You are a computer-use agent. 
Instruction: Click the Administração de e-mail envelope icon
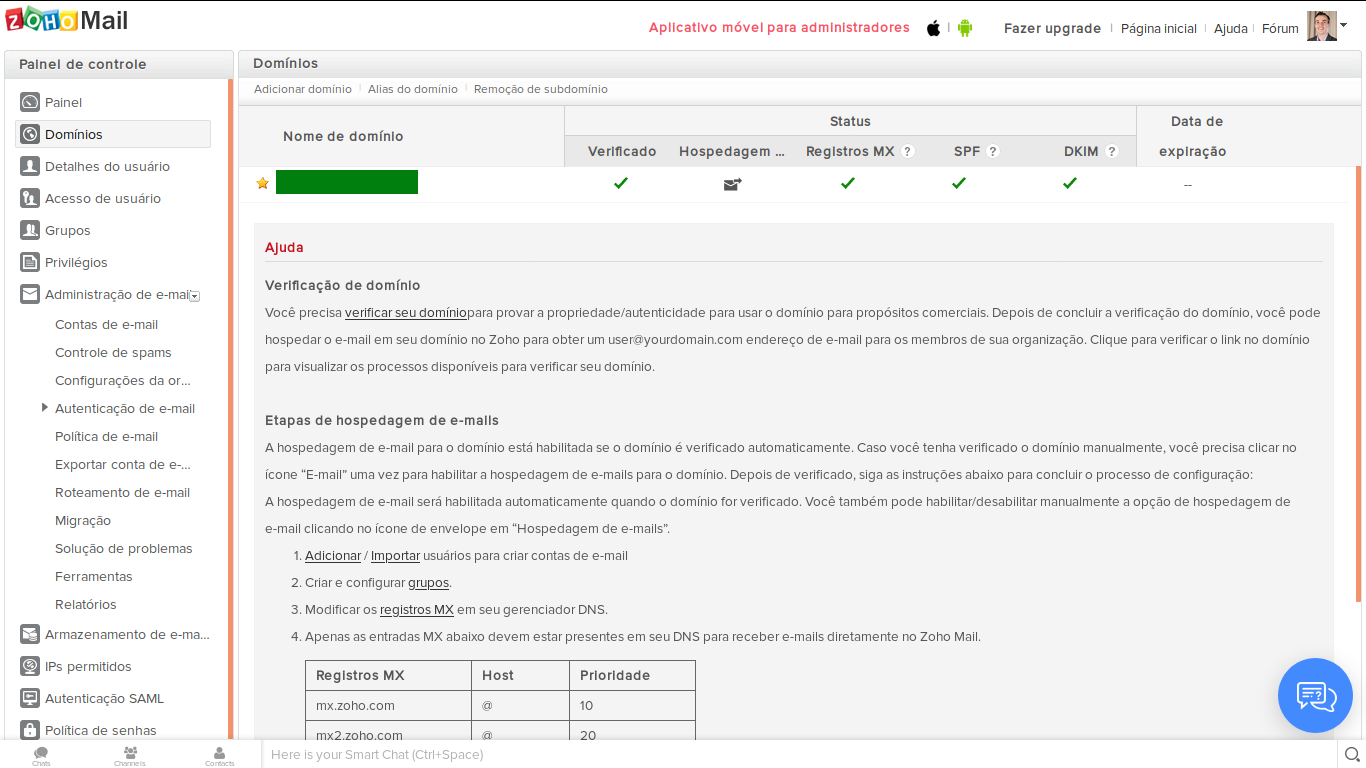pos(30,294)
